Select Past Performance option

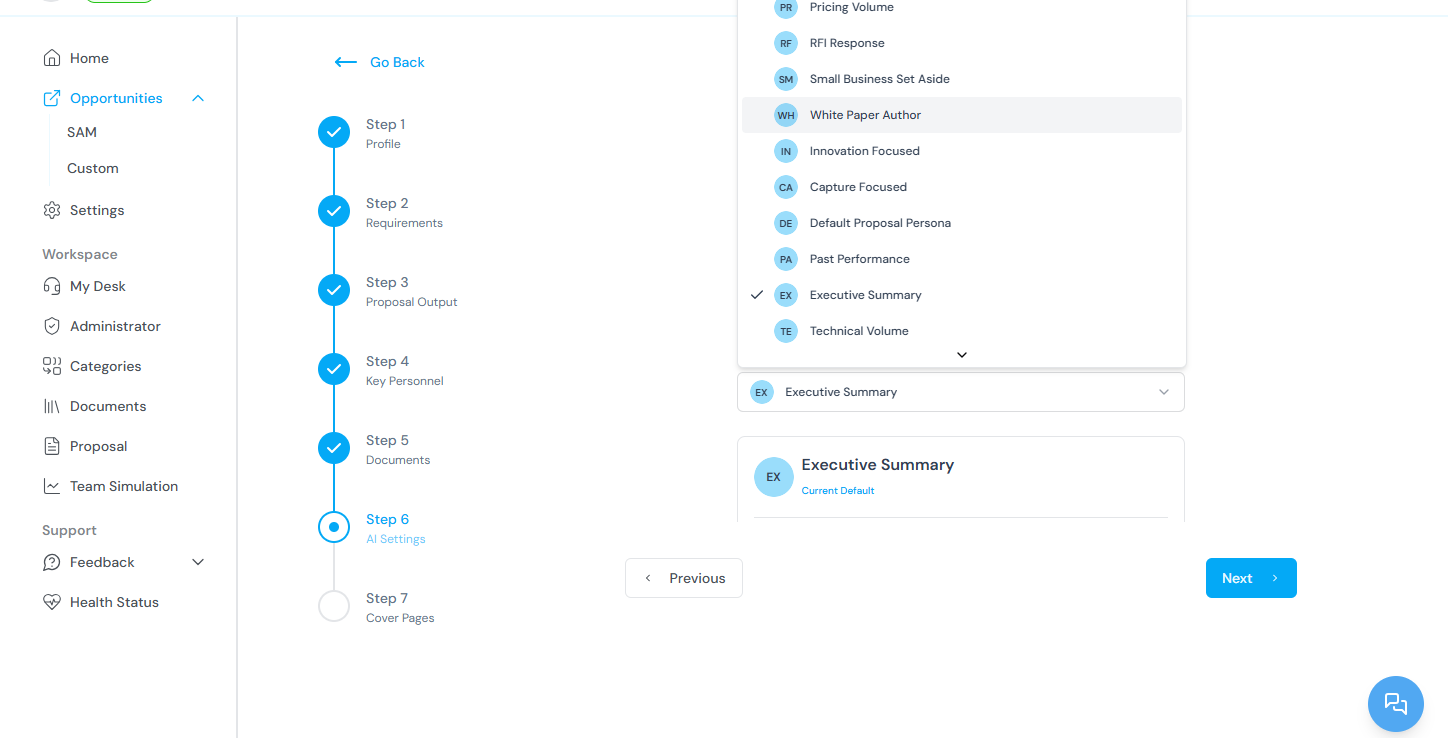point(962,259)
